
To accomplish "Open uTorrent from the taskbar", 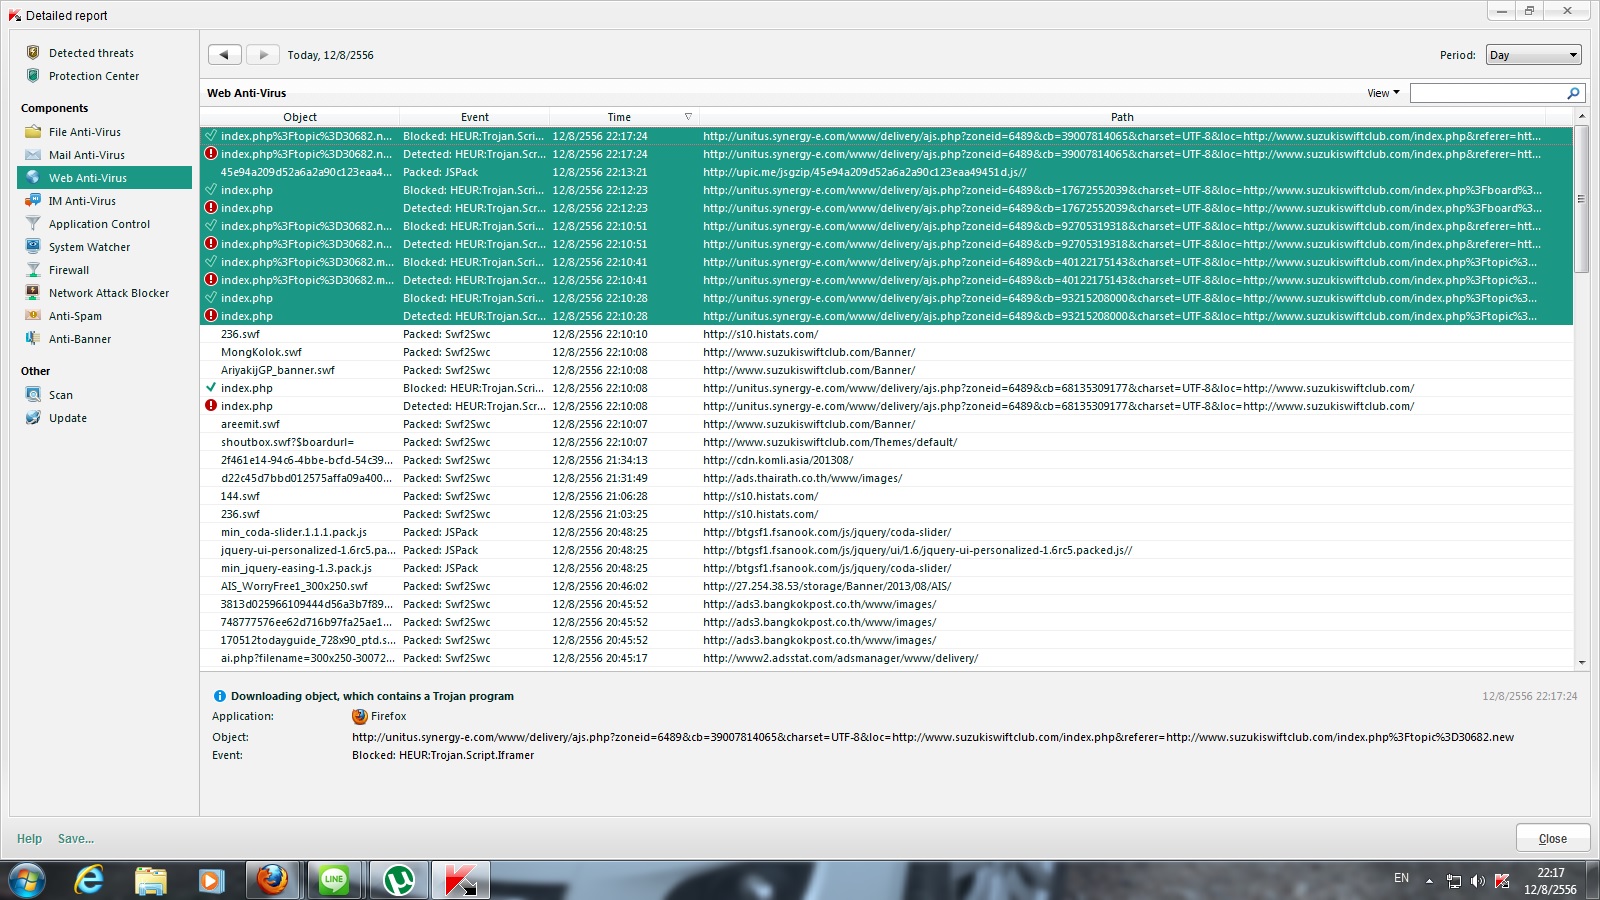I will pyautogui.click(x=399, y=880).
